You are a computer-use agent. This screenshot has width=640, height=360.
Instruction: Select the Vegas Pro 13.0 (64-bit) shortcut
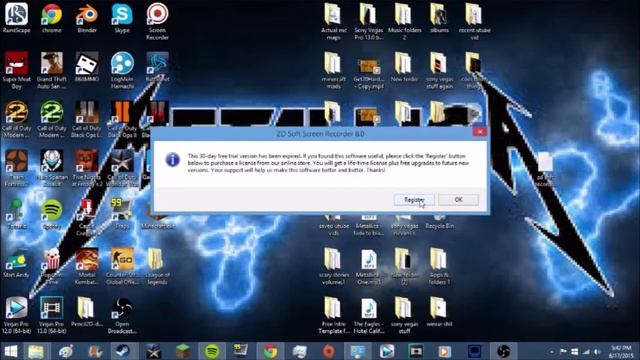(x=51, y=315)
